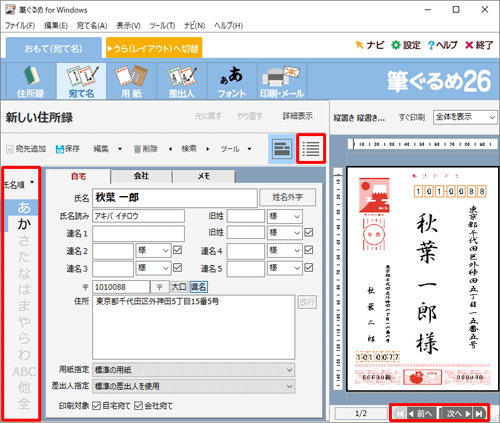Toggle the checkbox beside 連名3
The width and height of the screenshot is (500, 423).
178,267
